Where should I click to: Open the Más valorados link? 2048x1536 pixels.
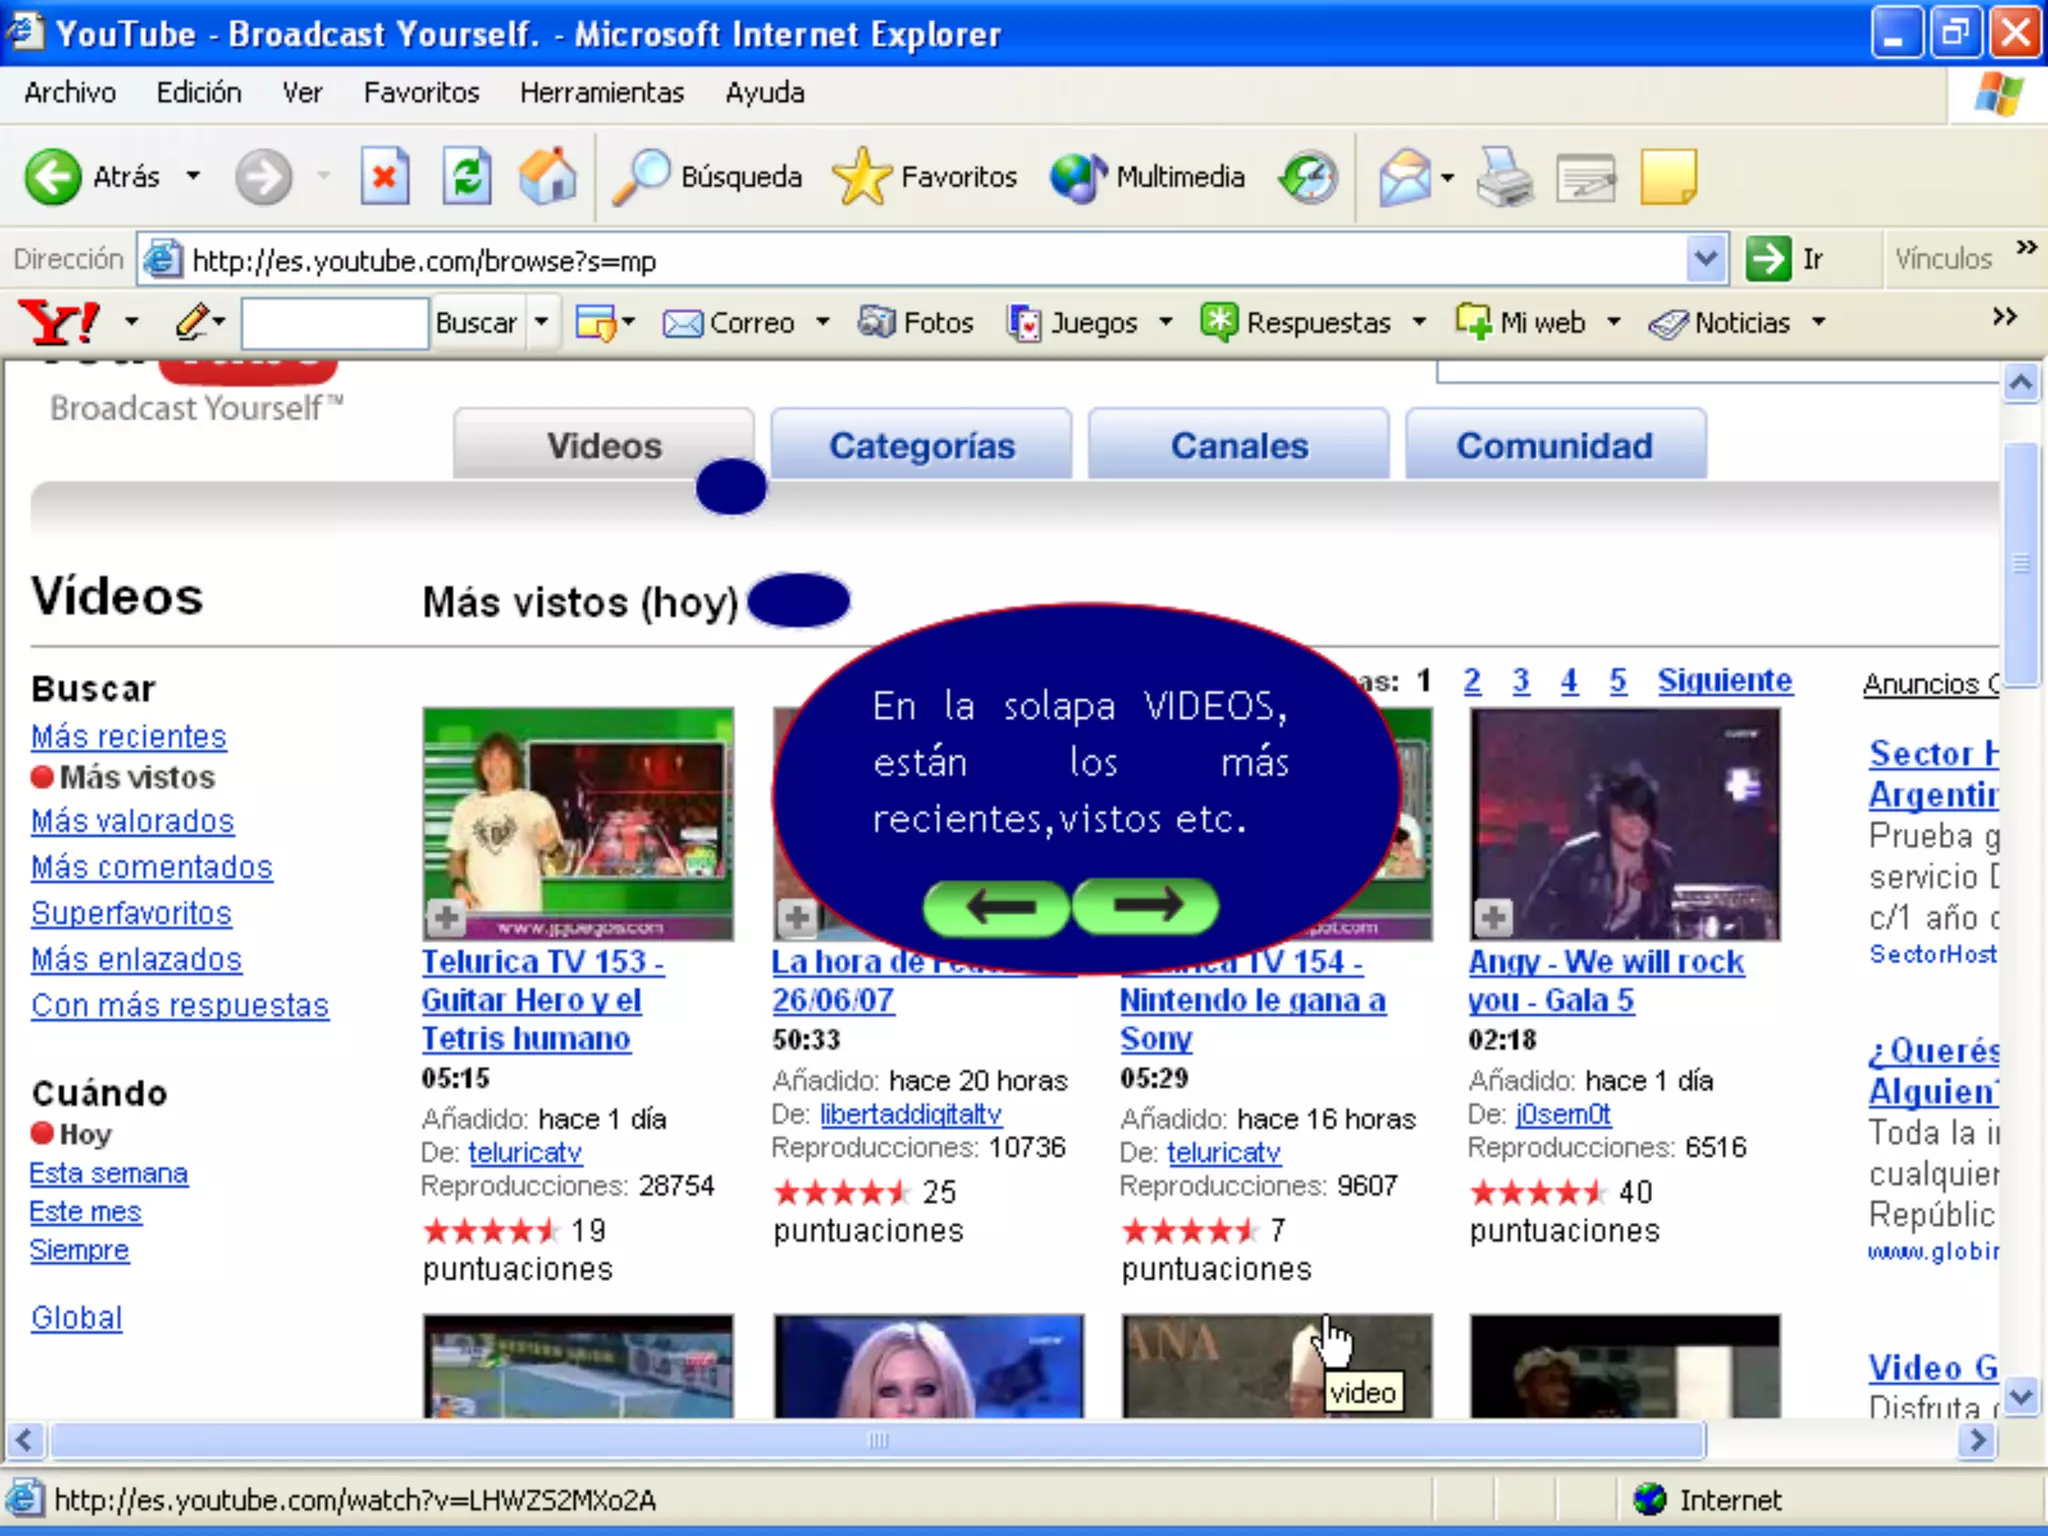tap(132, 821)
